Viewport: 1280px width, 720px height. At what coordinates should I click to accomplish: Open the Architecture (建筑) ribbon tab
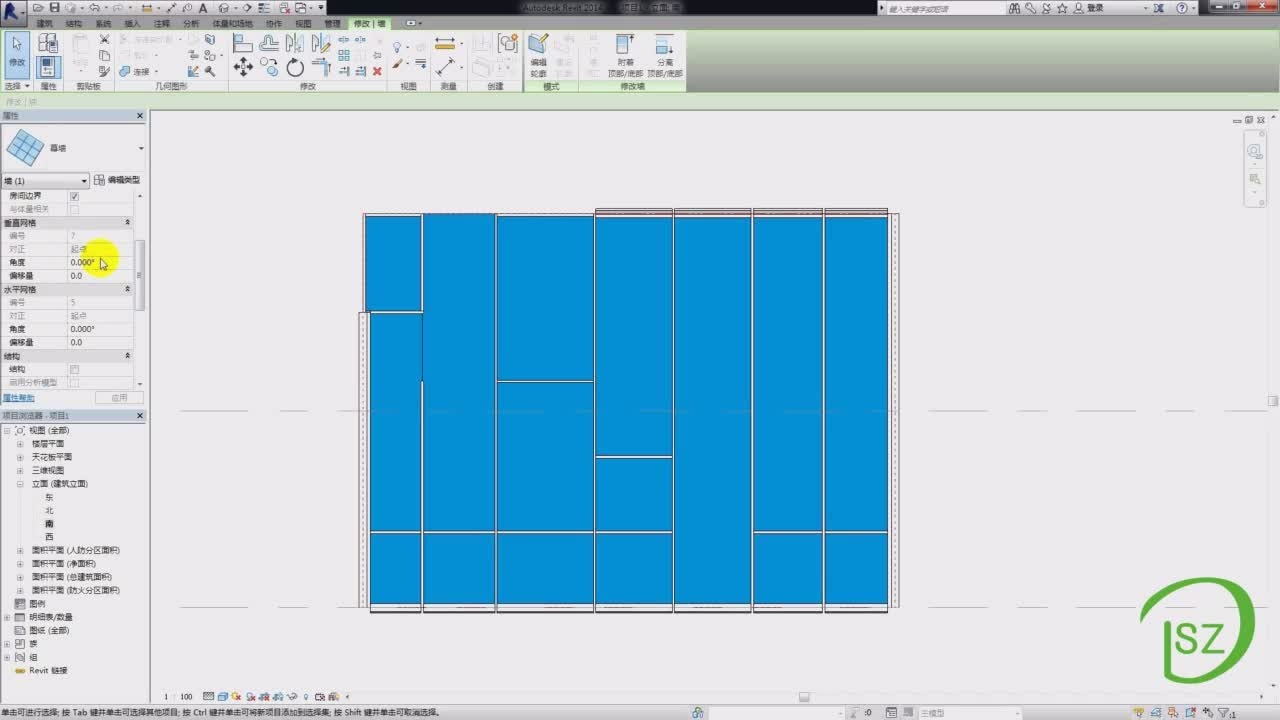(44, 23)
